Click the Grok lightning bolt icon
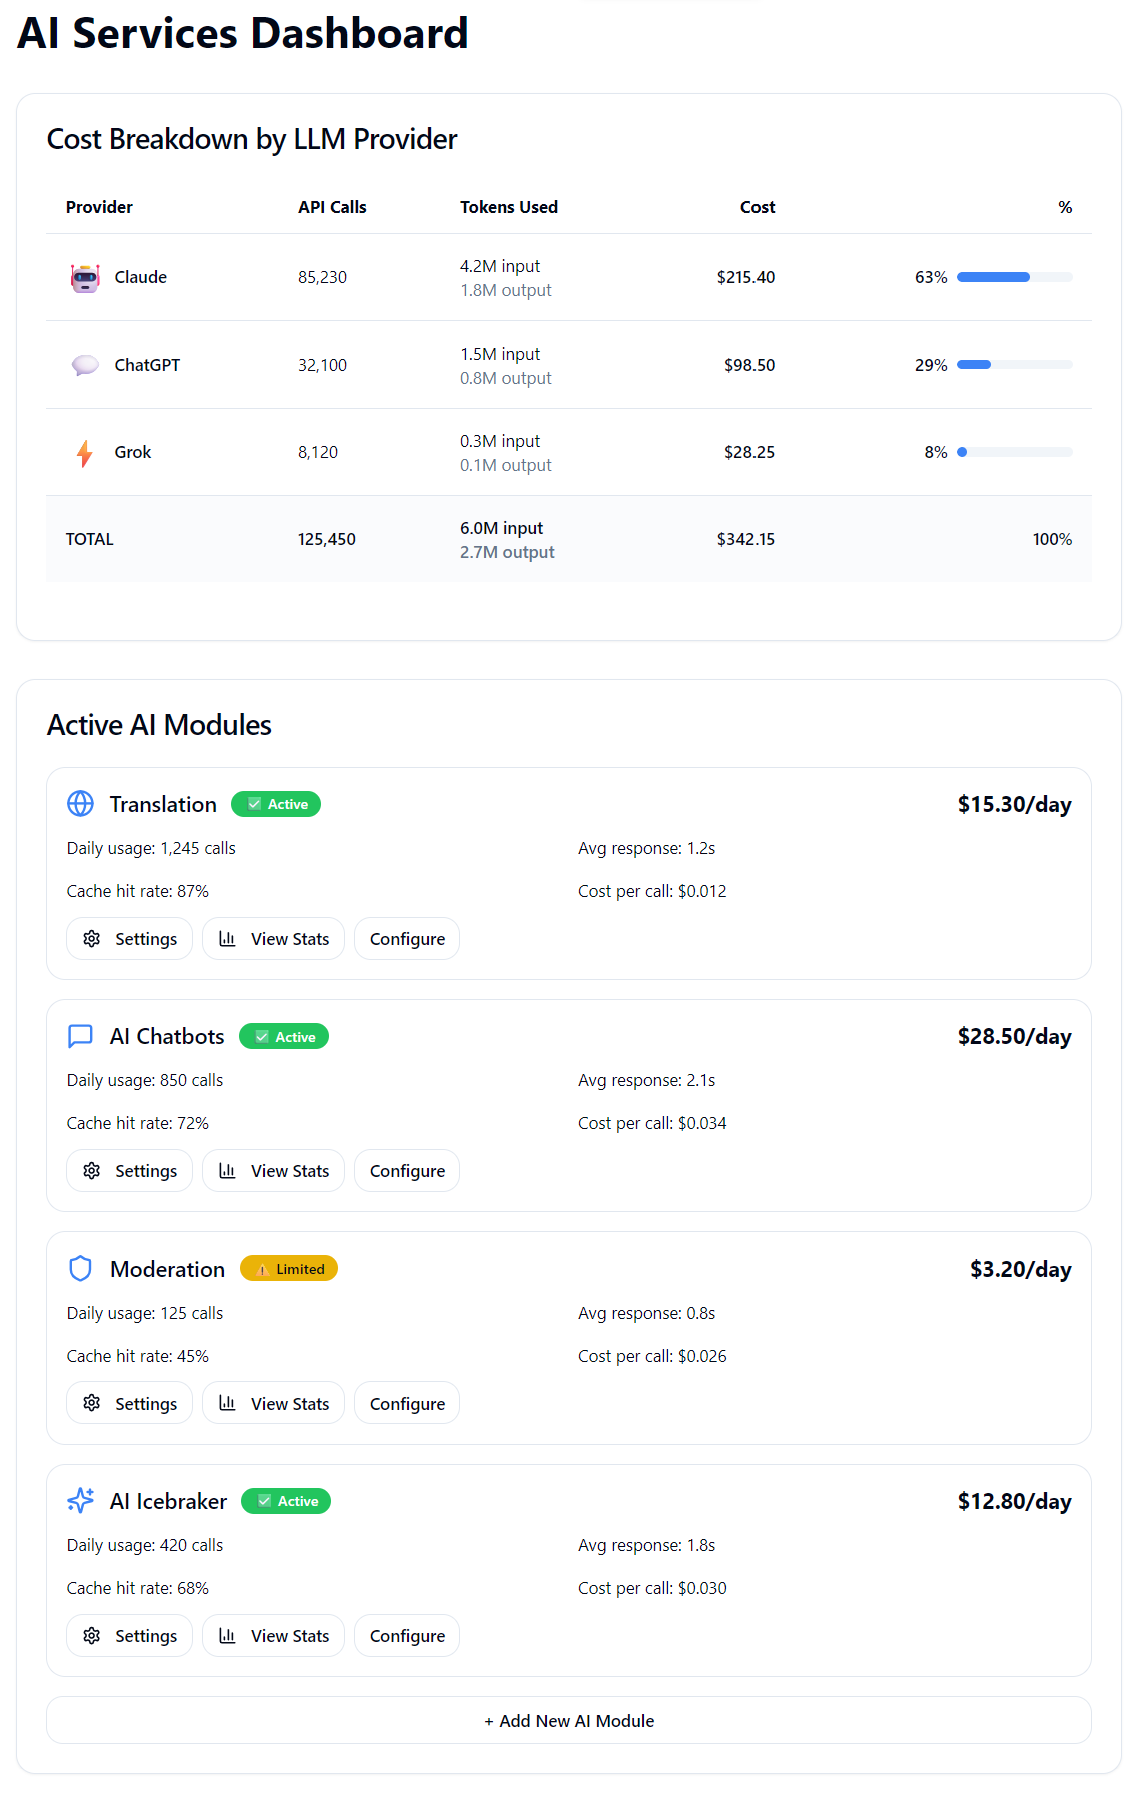Screen dimensions: 1128x1795 85,453
